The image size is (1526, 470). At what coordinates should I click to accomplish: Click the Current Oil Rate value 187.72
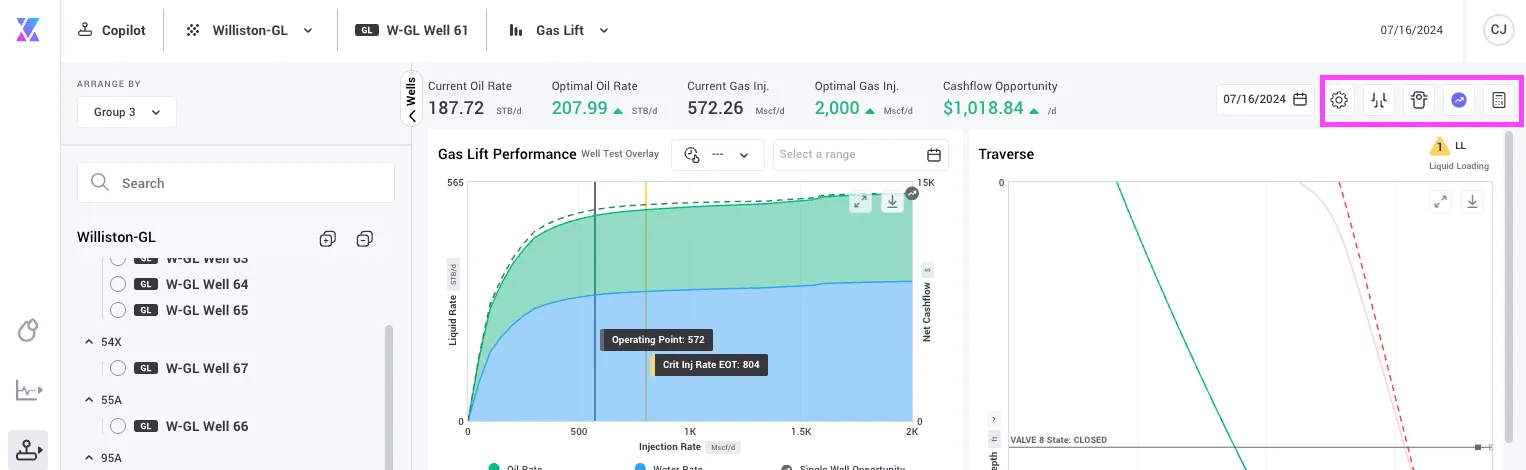point(456,108)
